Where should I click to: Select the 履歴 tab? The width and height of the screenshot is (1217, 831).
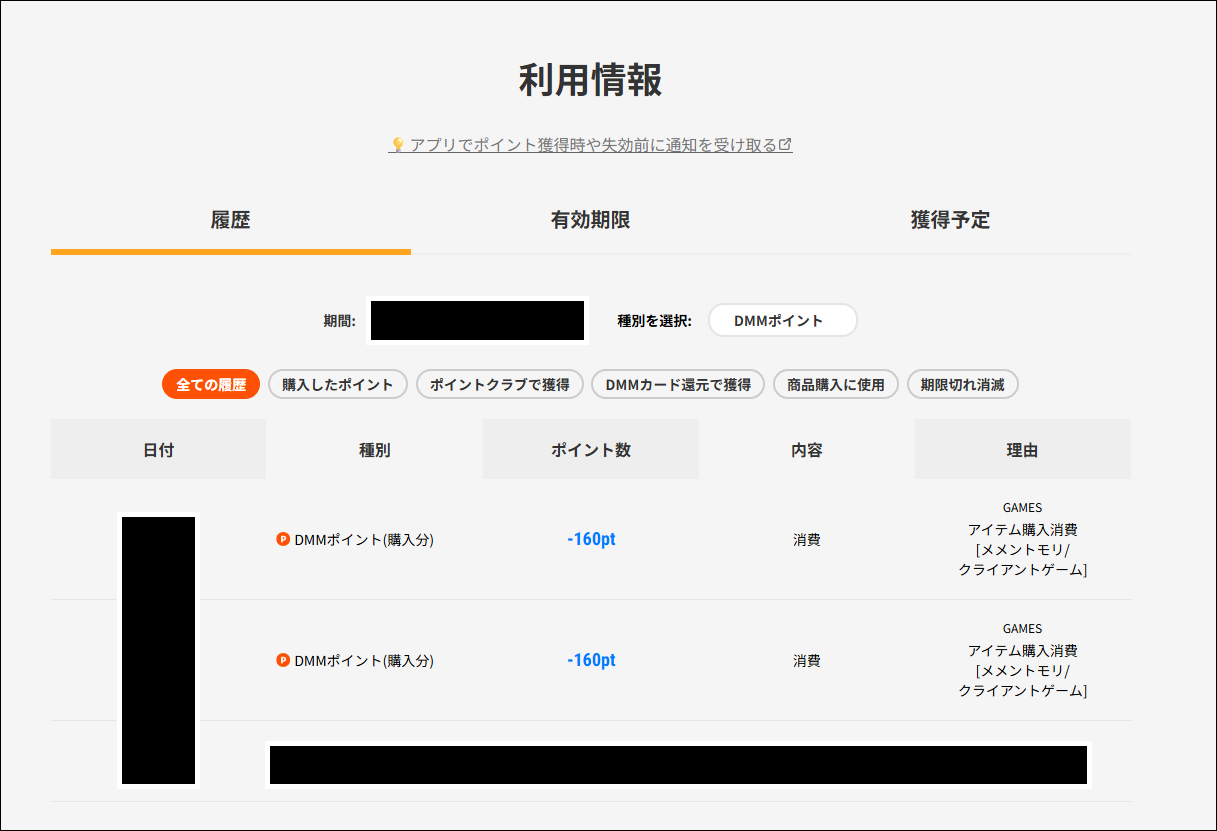(230, 220)
